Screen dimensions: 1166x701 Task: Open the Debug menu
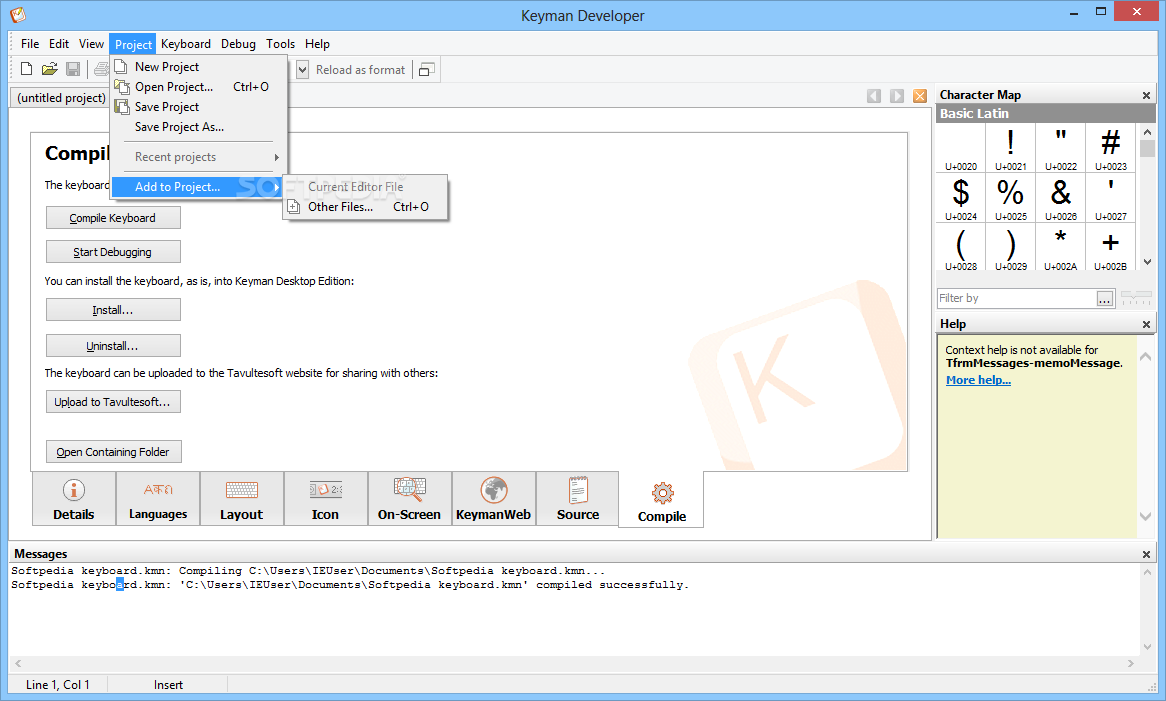point(238,44)
